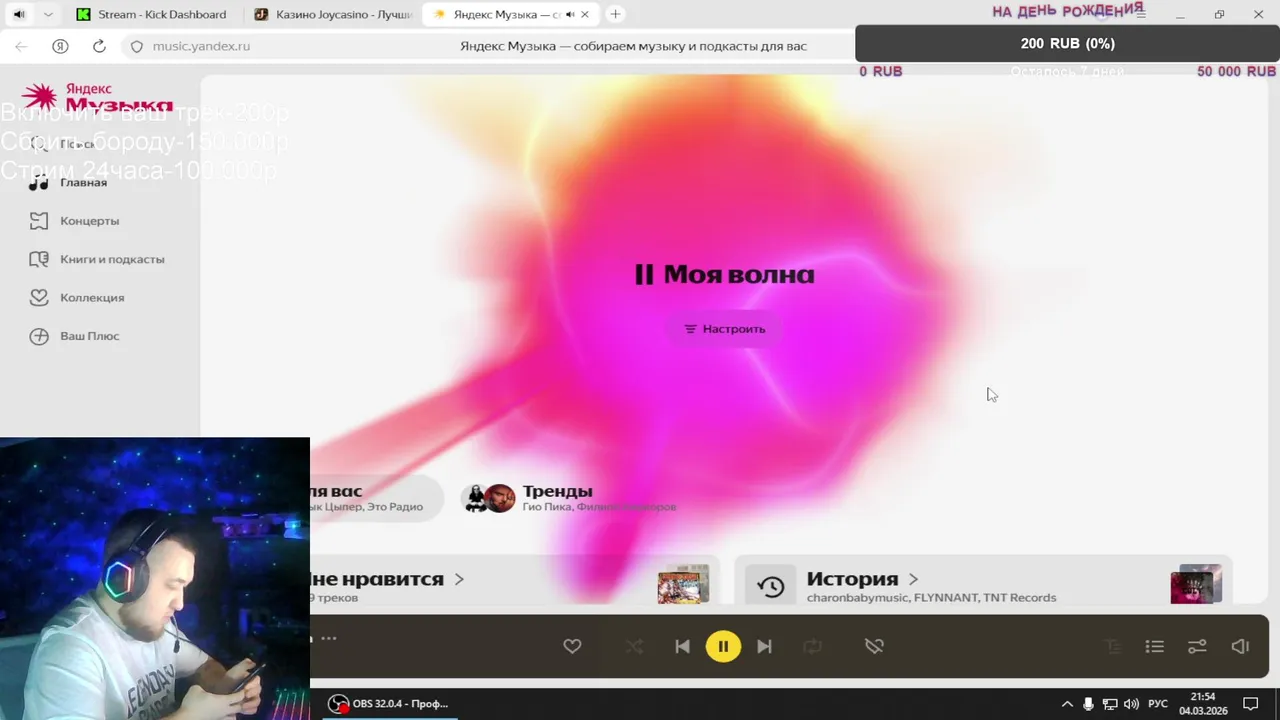Image resolution: width=1280 pixels, height=720 pixels.
Task: Switch to Stream - Kick Dashboard tab
Action: [153, 14]
